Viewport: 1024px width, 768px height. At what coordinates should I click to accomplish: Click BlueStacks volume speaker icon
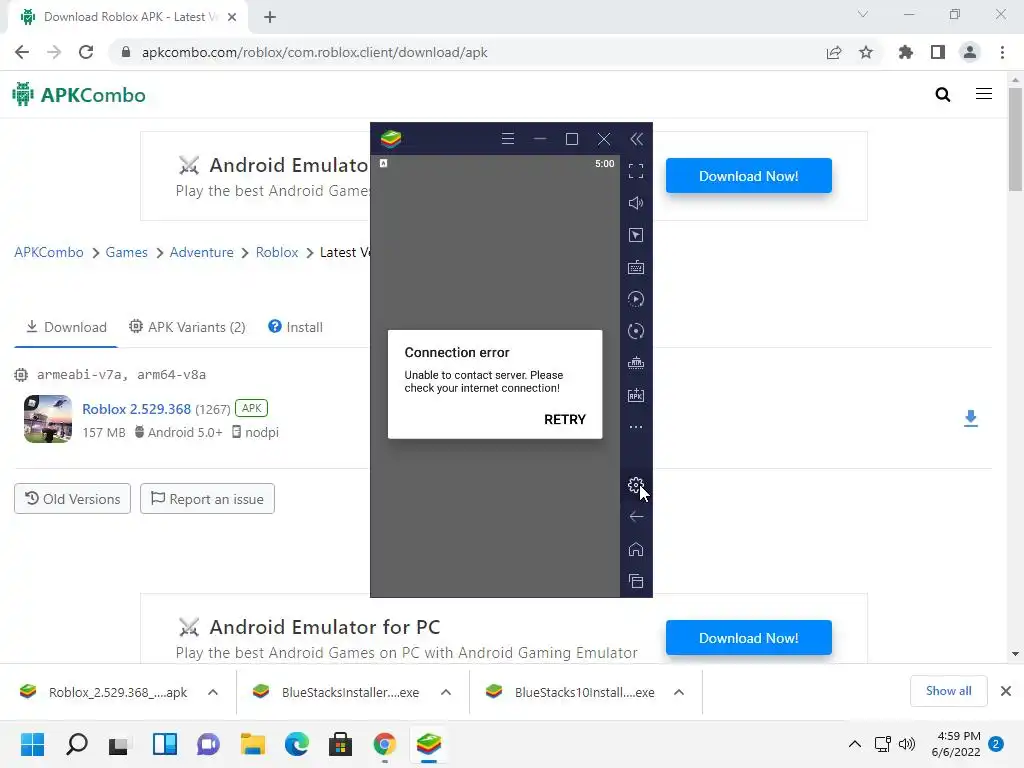tap(635, 203)
